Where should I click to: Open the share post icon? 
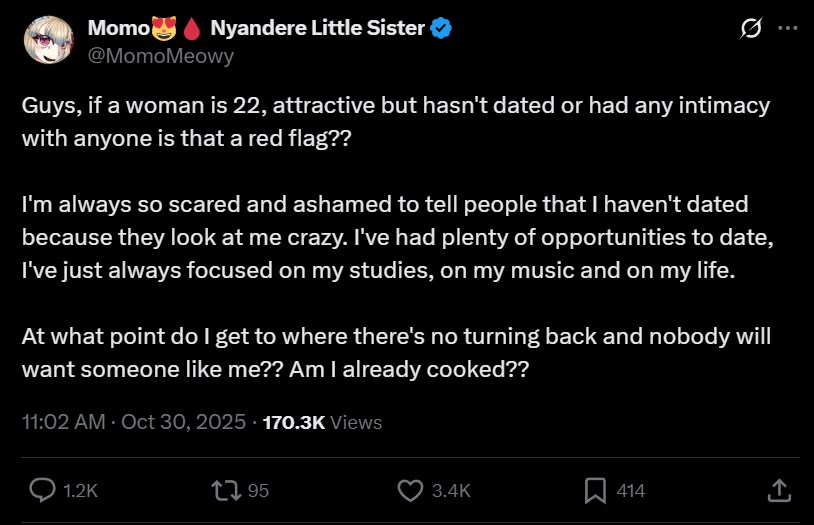point(779,490)
